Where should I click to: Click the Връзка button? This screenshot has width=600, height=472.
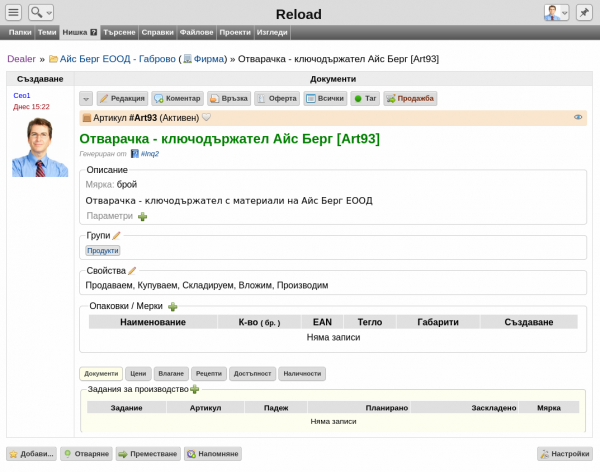229,99
